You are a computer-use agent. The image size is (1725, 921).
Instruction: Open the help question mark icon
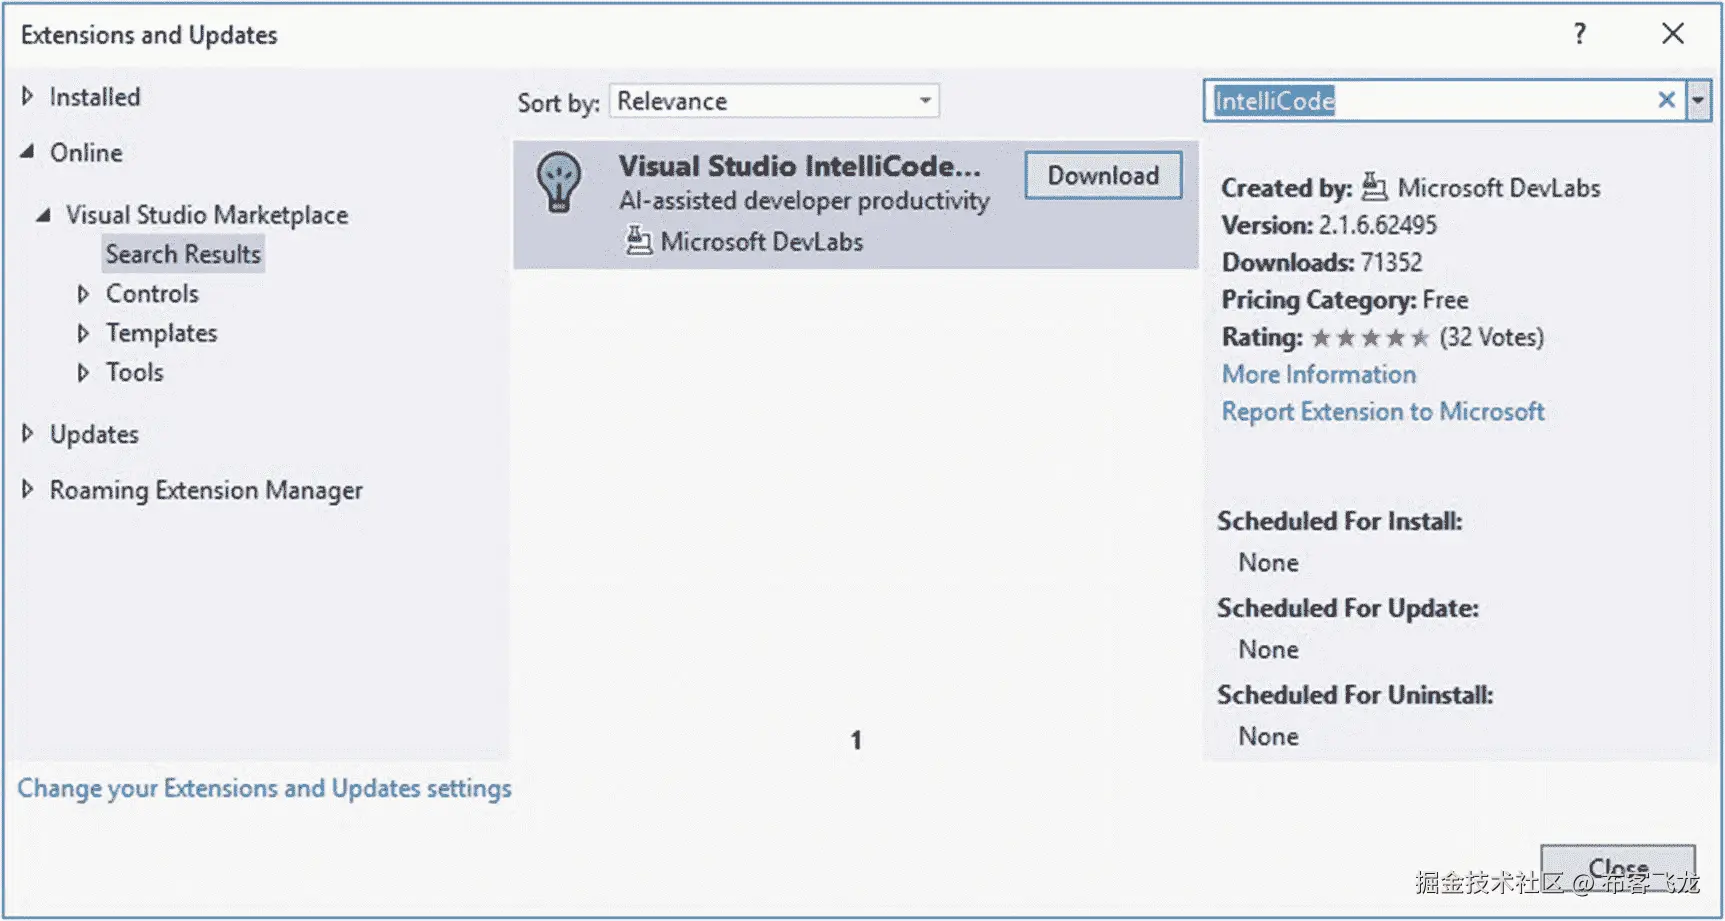pos(1580,34)
